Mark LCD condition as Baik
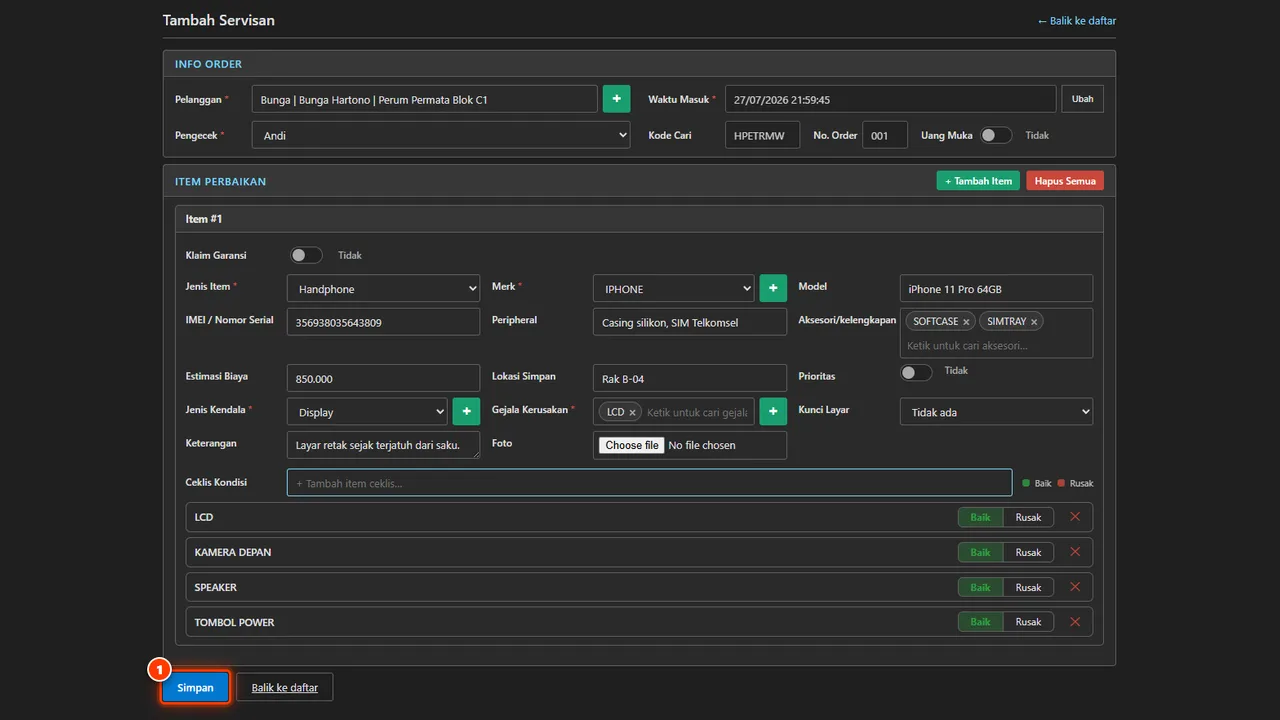This screenshot has height=720, width=1280. (x=980, y=517)
